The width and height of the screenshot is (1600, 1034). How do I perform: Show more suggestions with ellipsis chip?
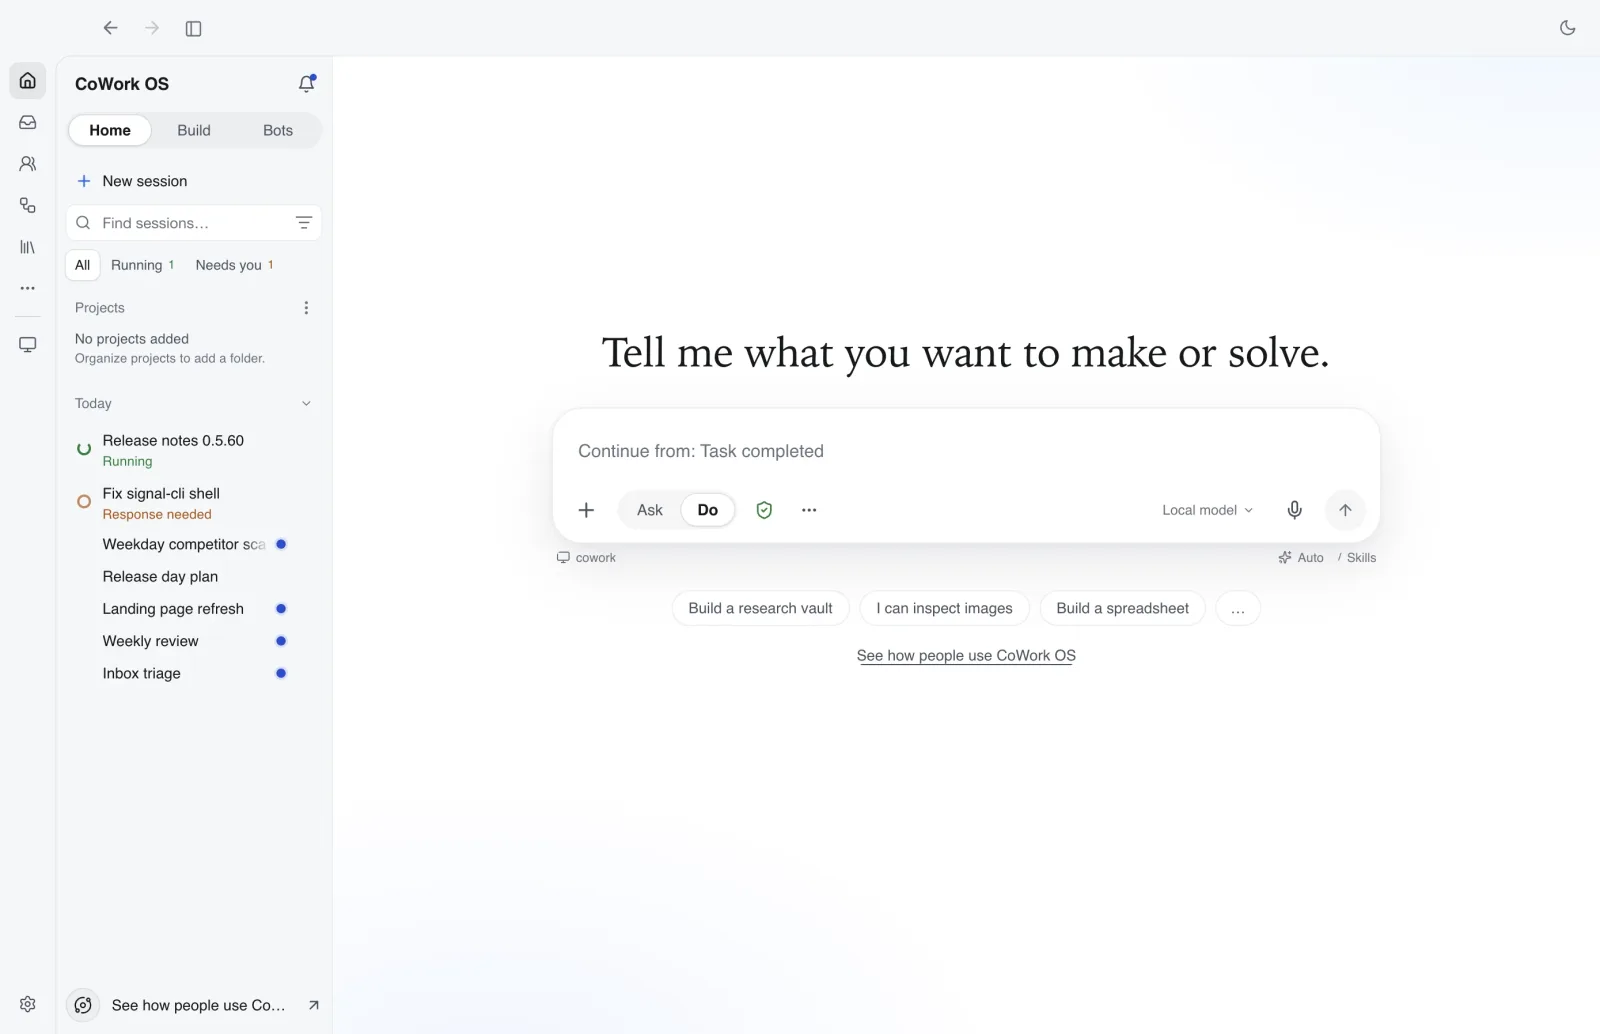(x=1238, y=608)
